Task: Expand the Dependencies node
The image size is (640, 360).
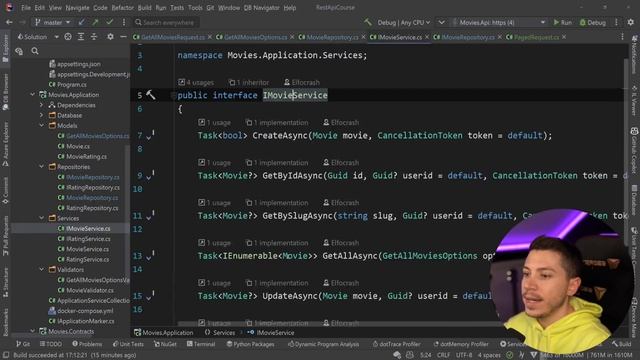Action: point(41,105)
